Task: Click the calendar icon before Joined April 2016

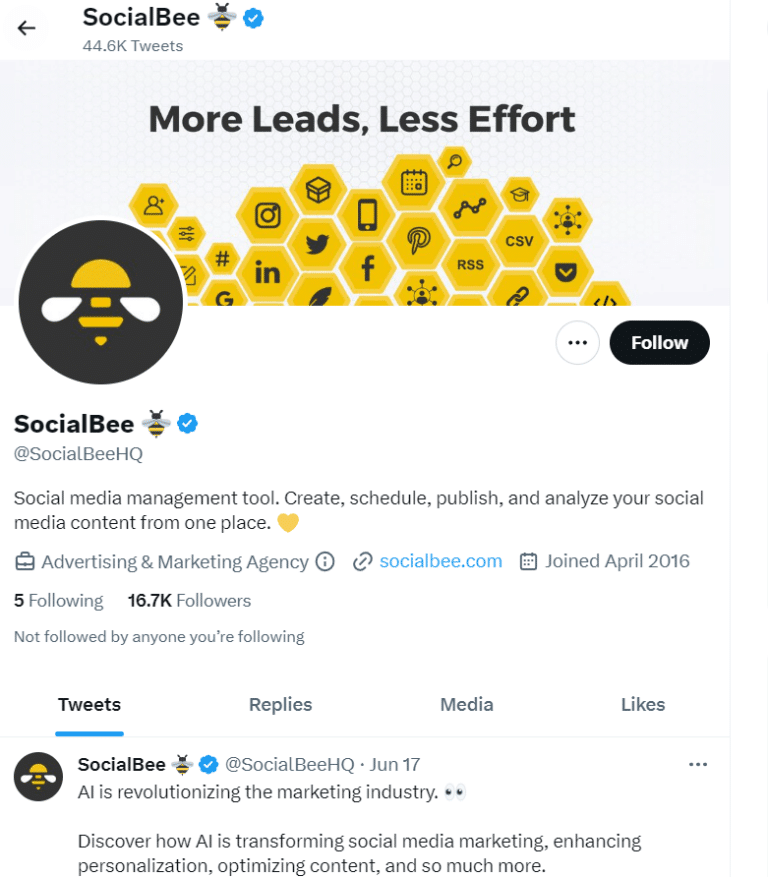Action: click(x=529, y=561)
